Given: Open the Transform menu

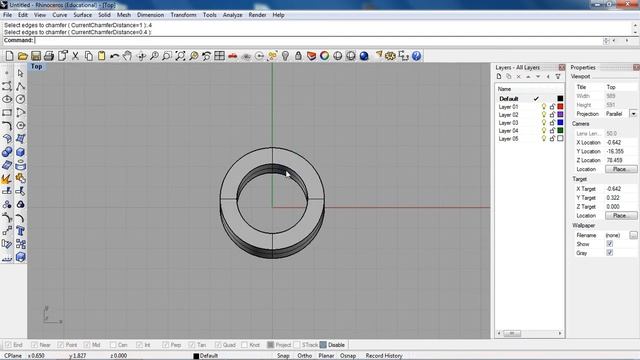Looking at the screenshot, I should point(183,15).
